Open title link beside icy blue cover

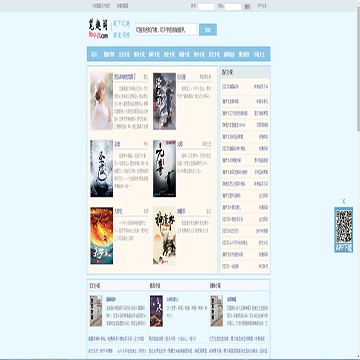117,144
